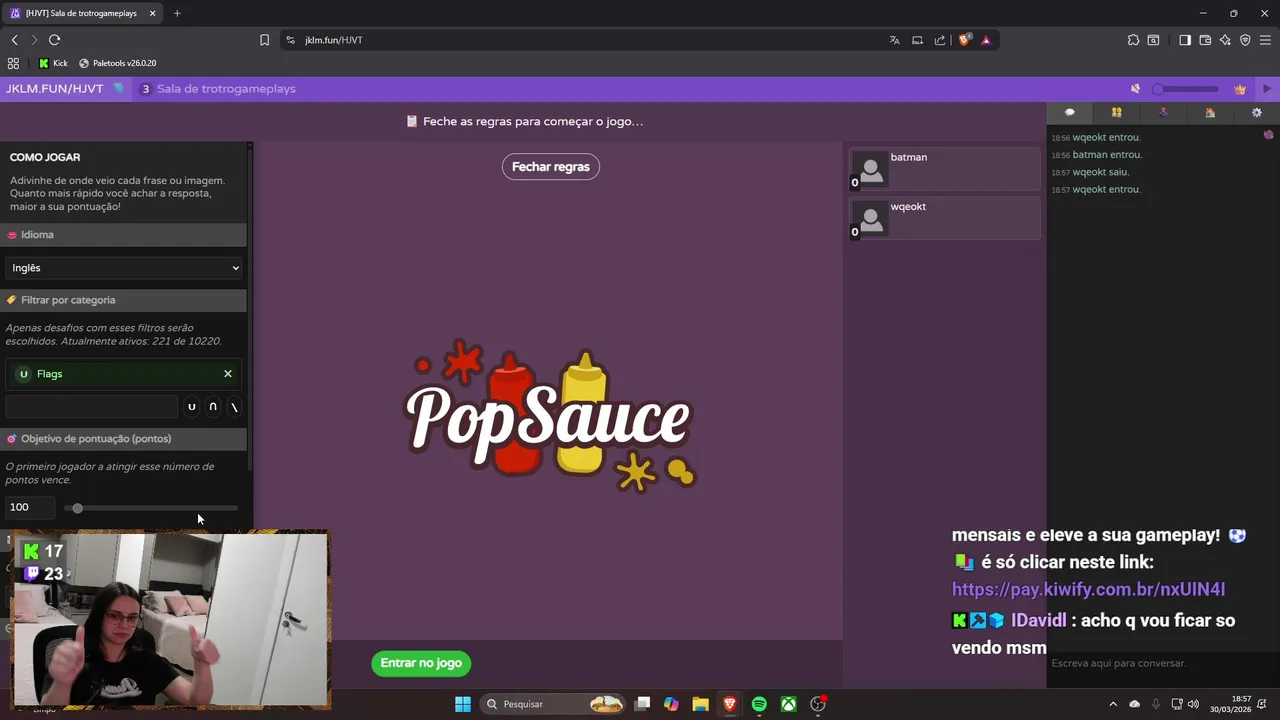Open the Brave Wallet icon

tap(1205, 40)
